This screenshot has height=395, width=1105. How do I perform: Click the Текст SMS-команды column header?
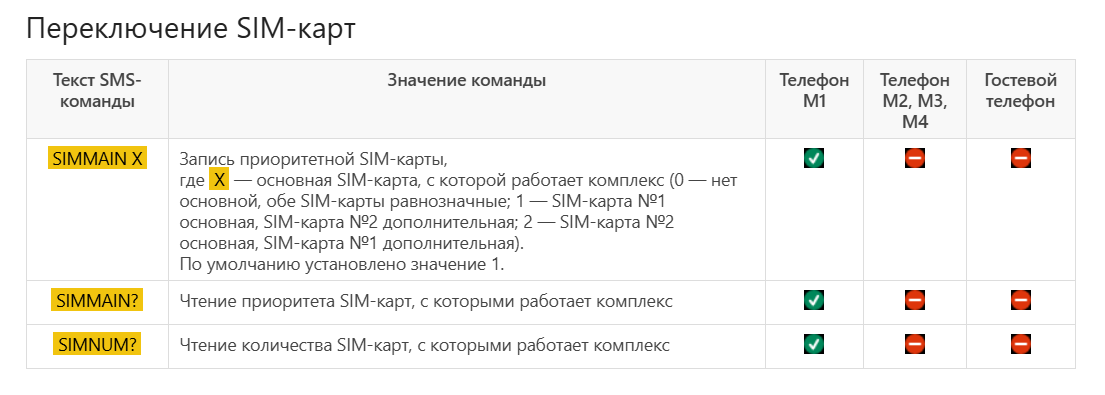tap(97, 91)
